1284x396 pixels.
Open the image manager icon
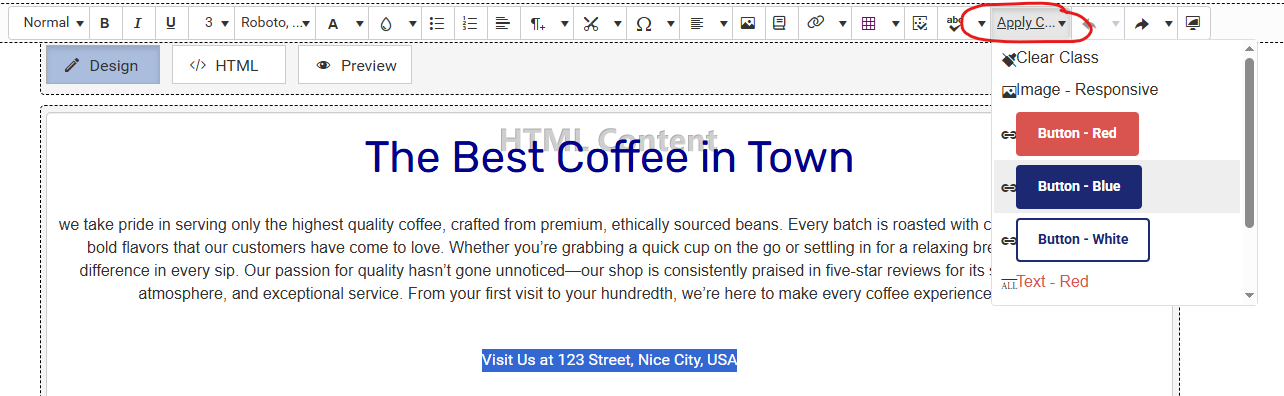[x=747, y=23]
